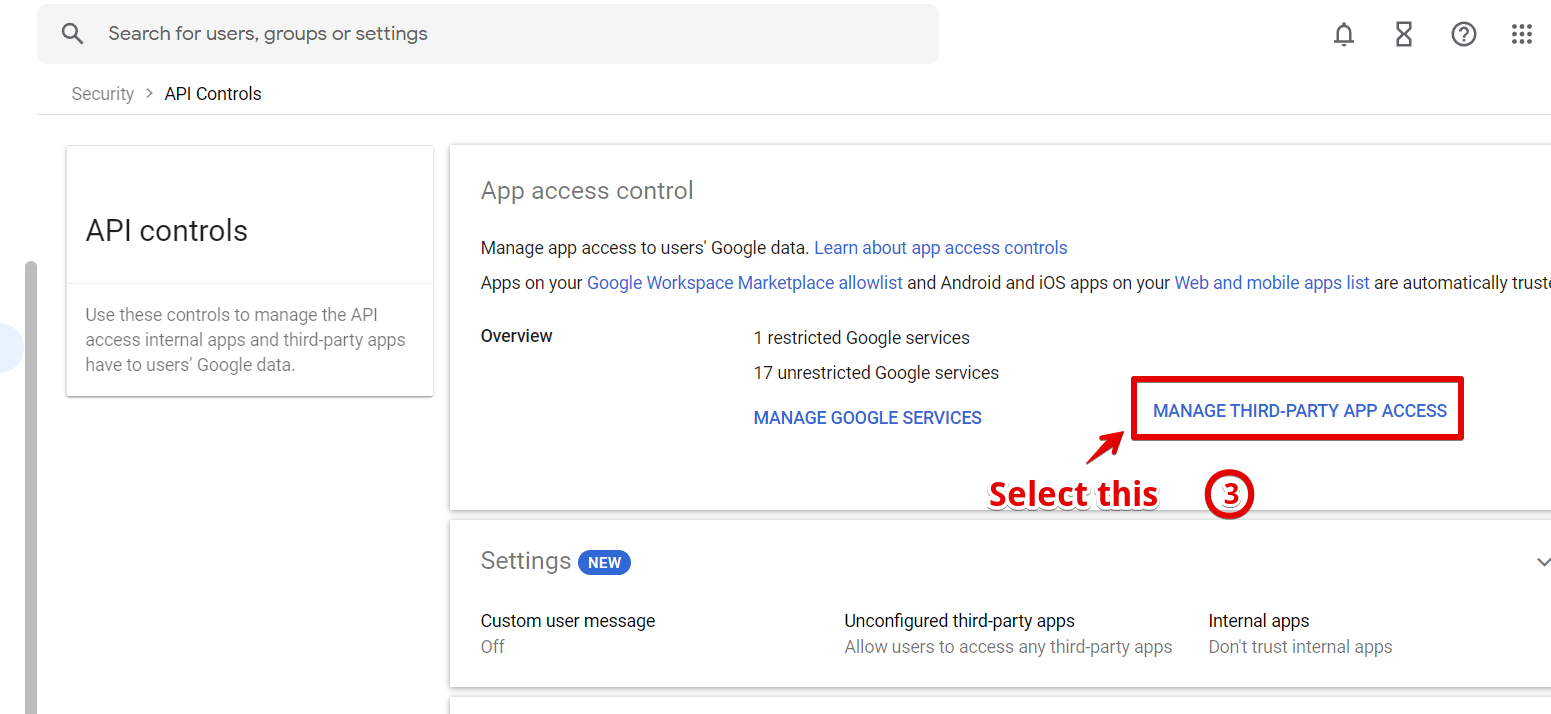Click the NEW badge beside Settings

point(604,562)
